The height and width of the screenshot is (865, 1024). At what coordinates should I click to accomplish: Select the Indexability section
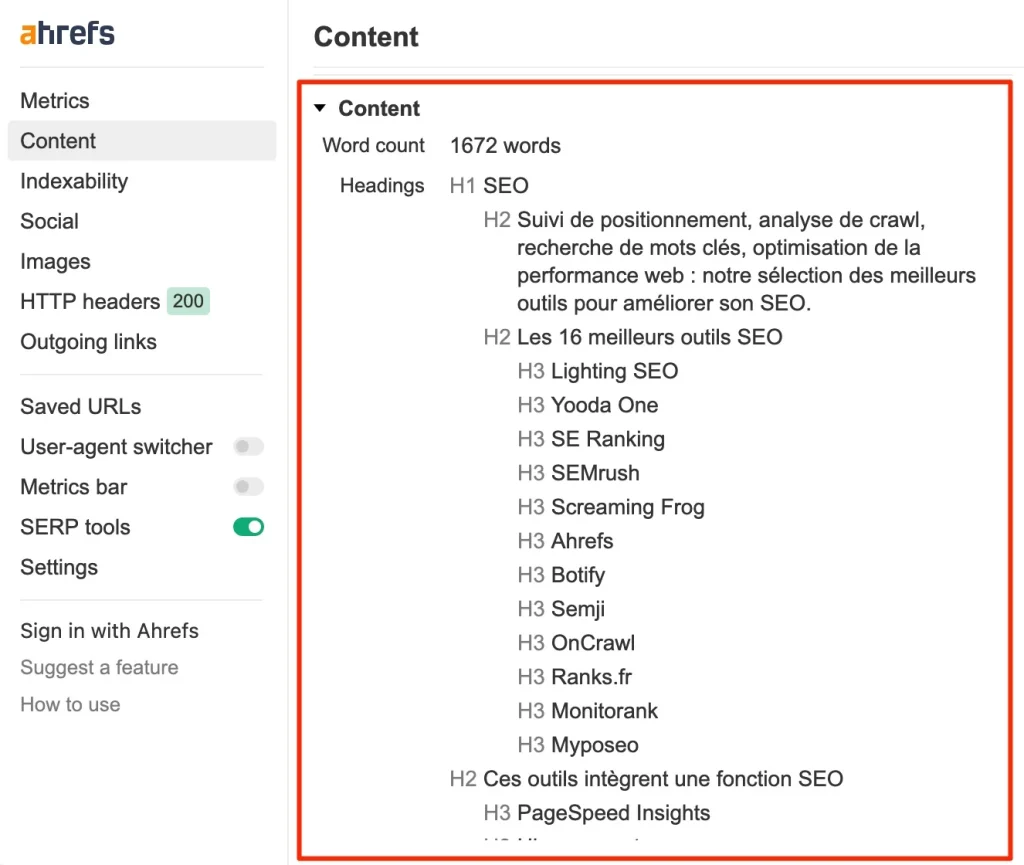(x=74, y=181)
